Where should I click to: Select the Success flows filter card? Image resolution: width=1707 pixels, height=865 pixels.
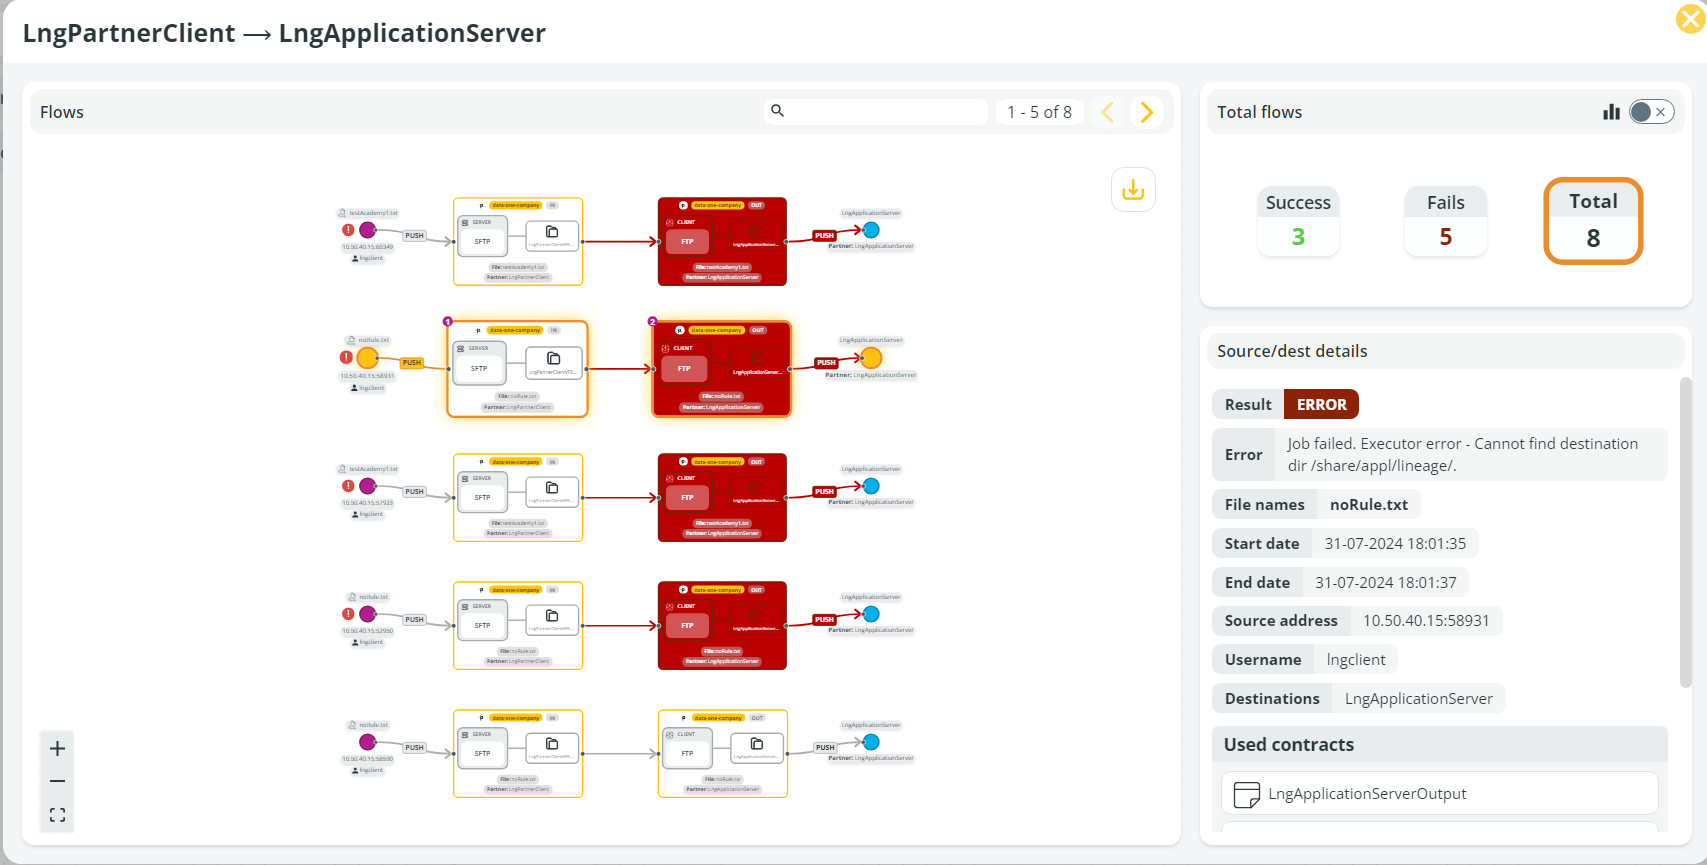[1298, 221]
